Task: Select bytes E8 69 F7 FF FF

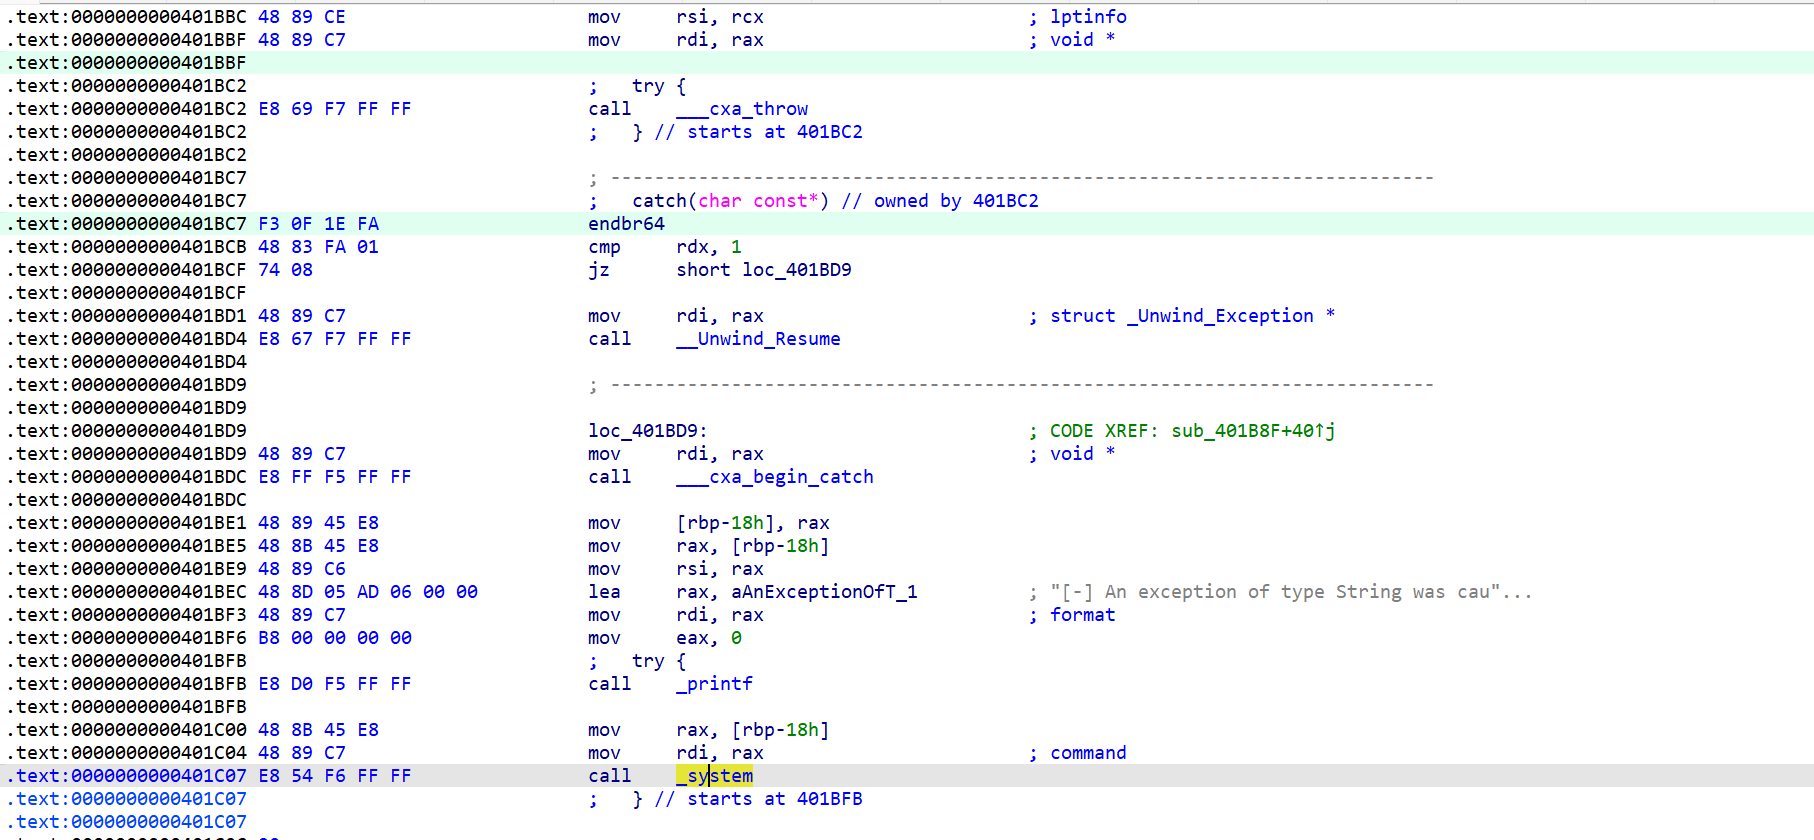Action: [x=335, y=109]
